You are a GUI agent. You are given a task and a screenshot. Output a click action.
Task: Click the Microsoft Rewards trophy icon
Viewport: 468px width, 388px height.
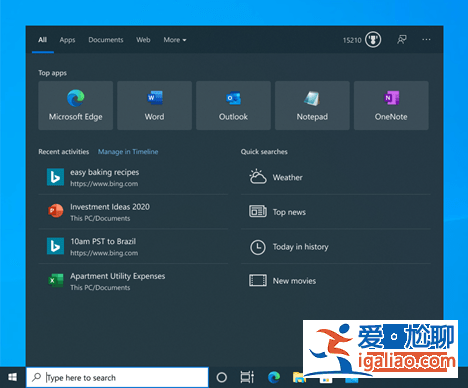pyautogui.click(x=373, y=40)
